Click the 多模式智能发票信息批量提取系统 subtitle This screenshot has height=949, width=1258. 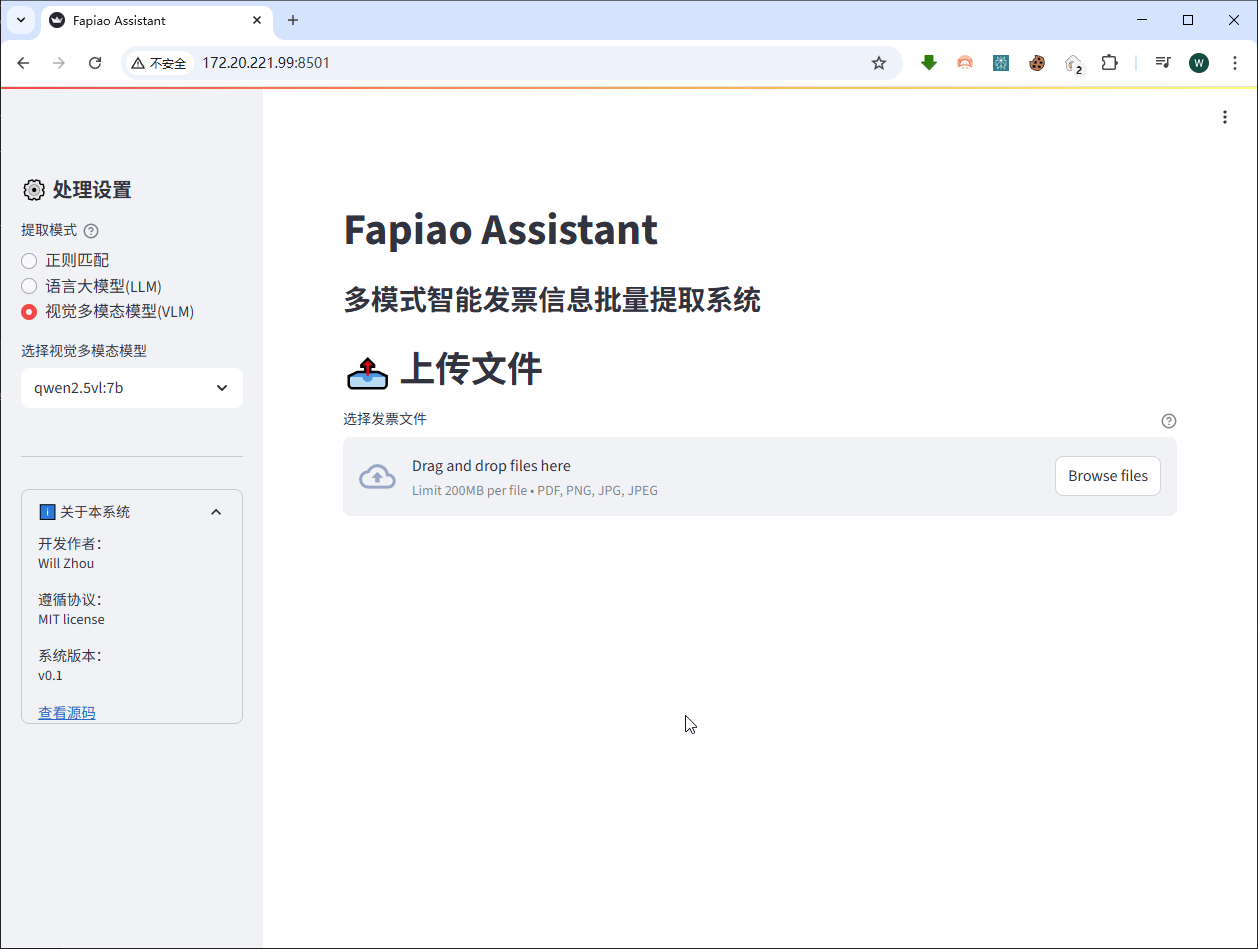pos(552,300)
